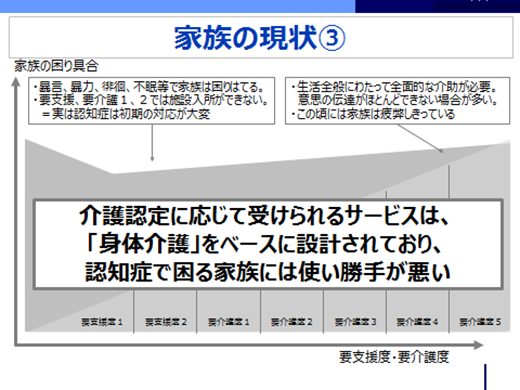Click the line 実は認知症は初期の対応が大変
Image resolution: width=520 pixels, height=390 pixels.
pyautogui.click(x=126, y=114)
